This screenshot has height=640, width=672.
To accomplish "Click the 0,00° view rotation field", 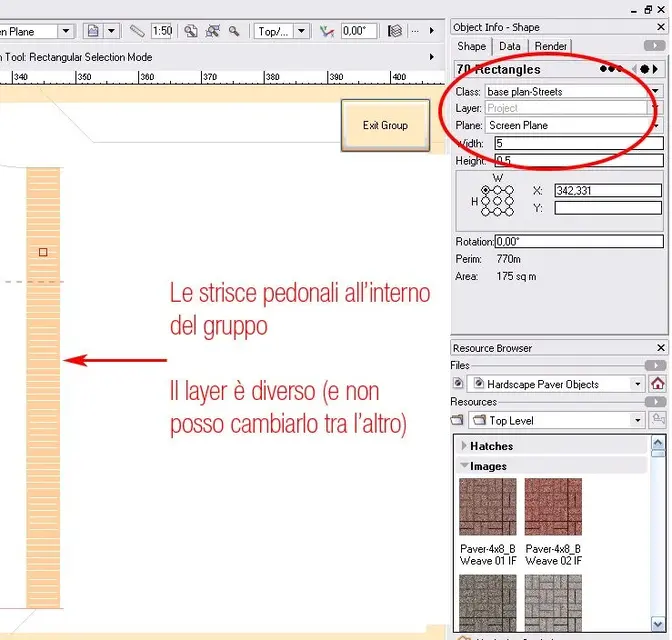I will pyautogui.click(x=359, y=31).
